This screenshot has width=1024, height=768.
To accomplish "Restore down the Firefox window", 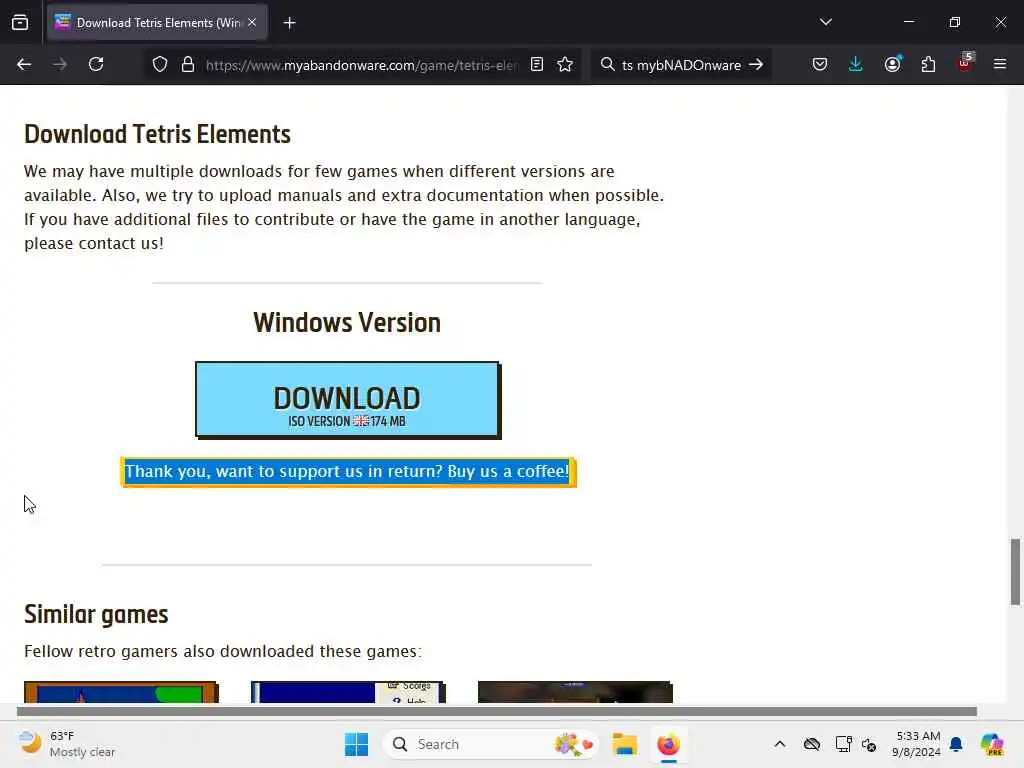I will tap(955, 22).
